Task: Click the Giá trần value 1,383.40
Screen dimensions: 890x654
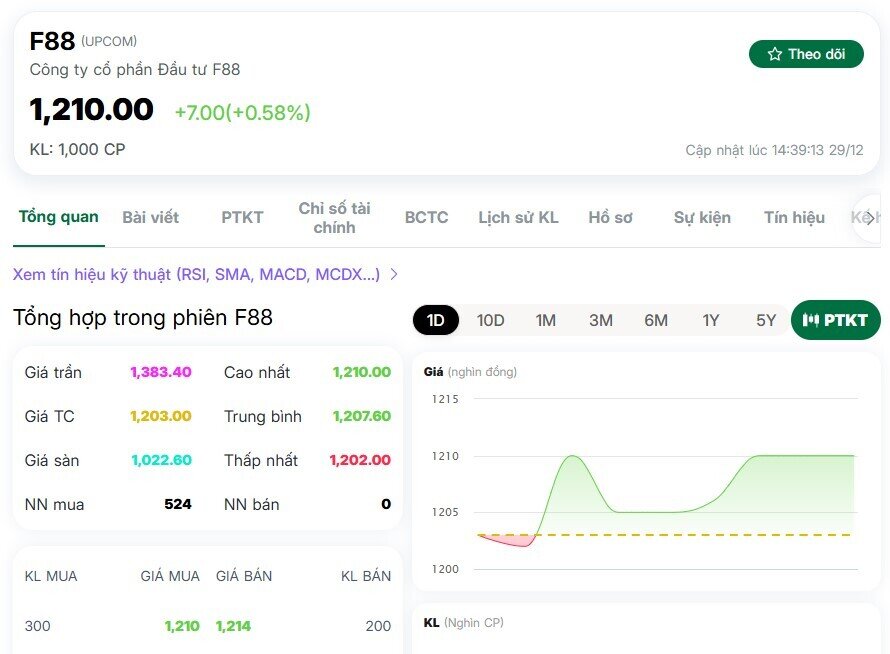Action: (161, 372)
